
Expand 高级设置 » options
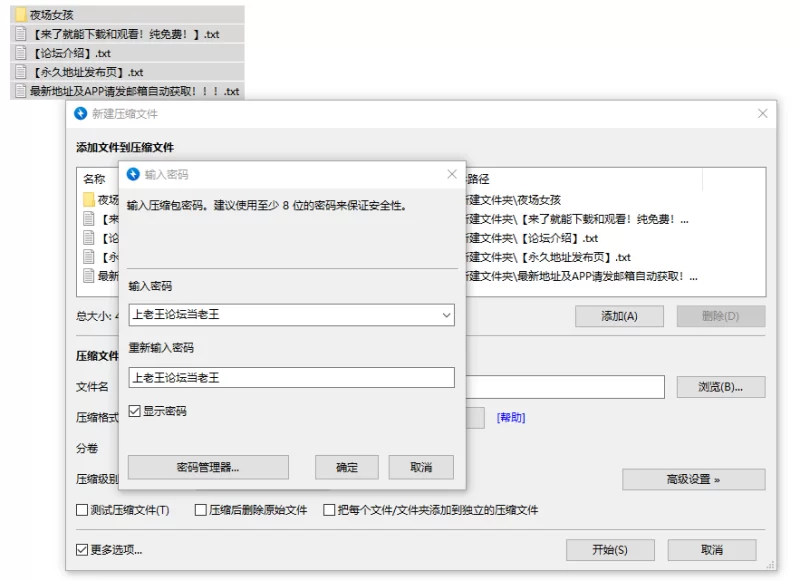(x=693, y=479)
